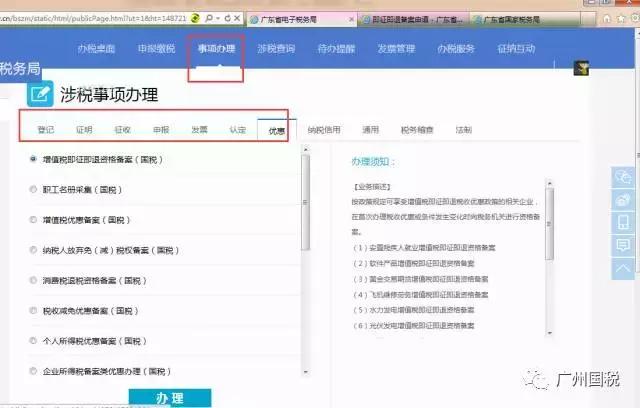Click the search magnifier in address bar
This screenshot has height=408, width=640.
point(209,18)
